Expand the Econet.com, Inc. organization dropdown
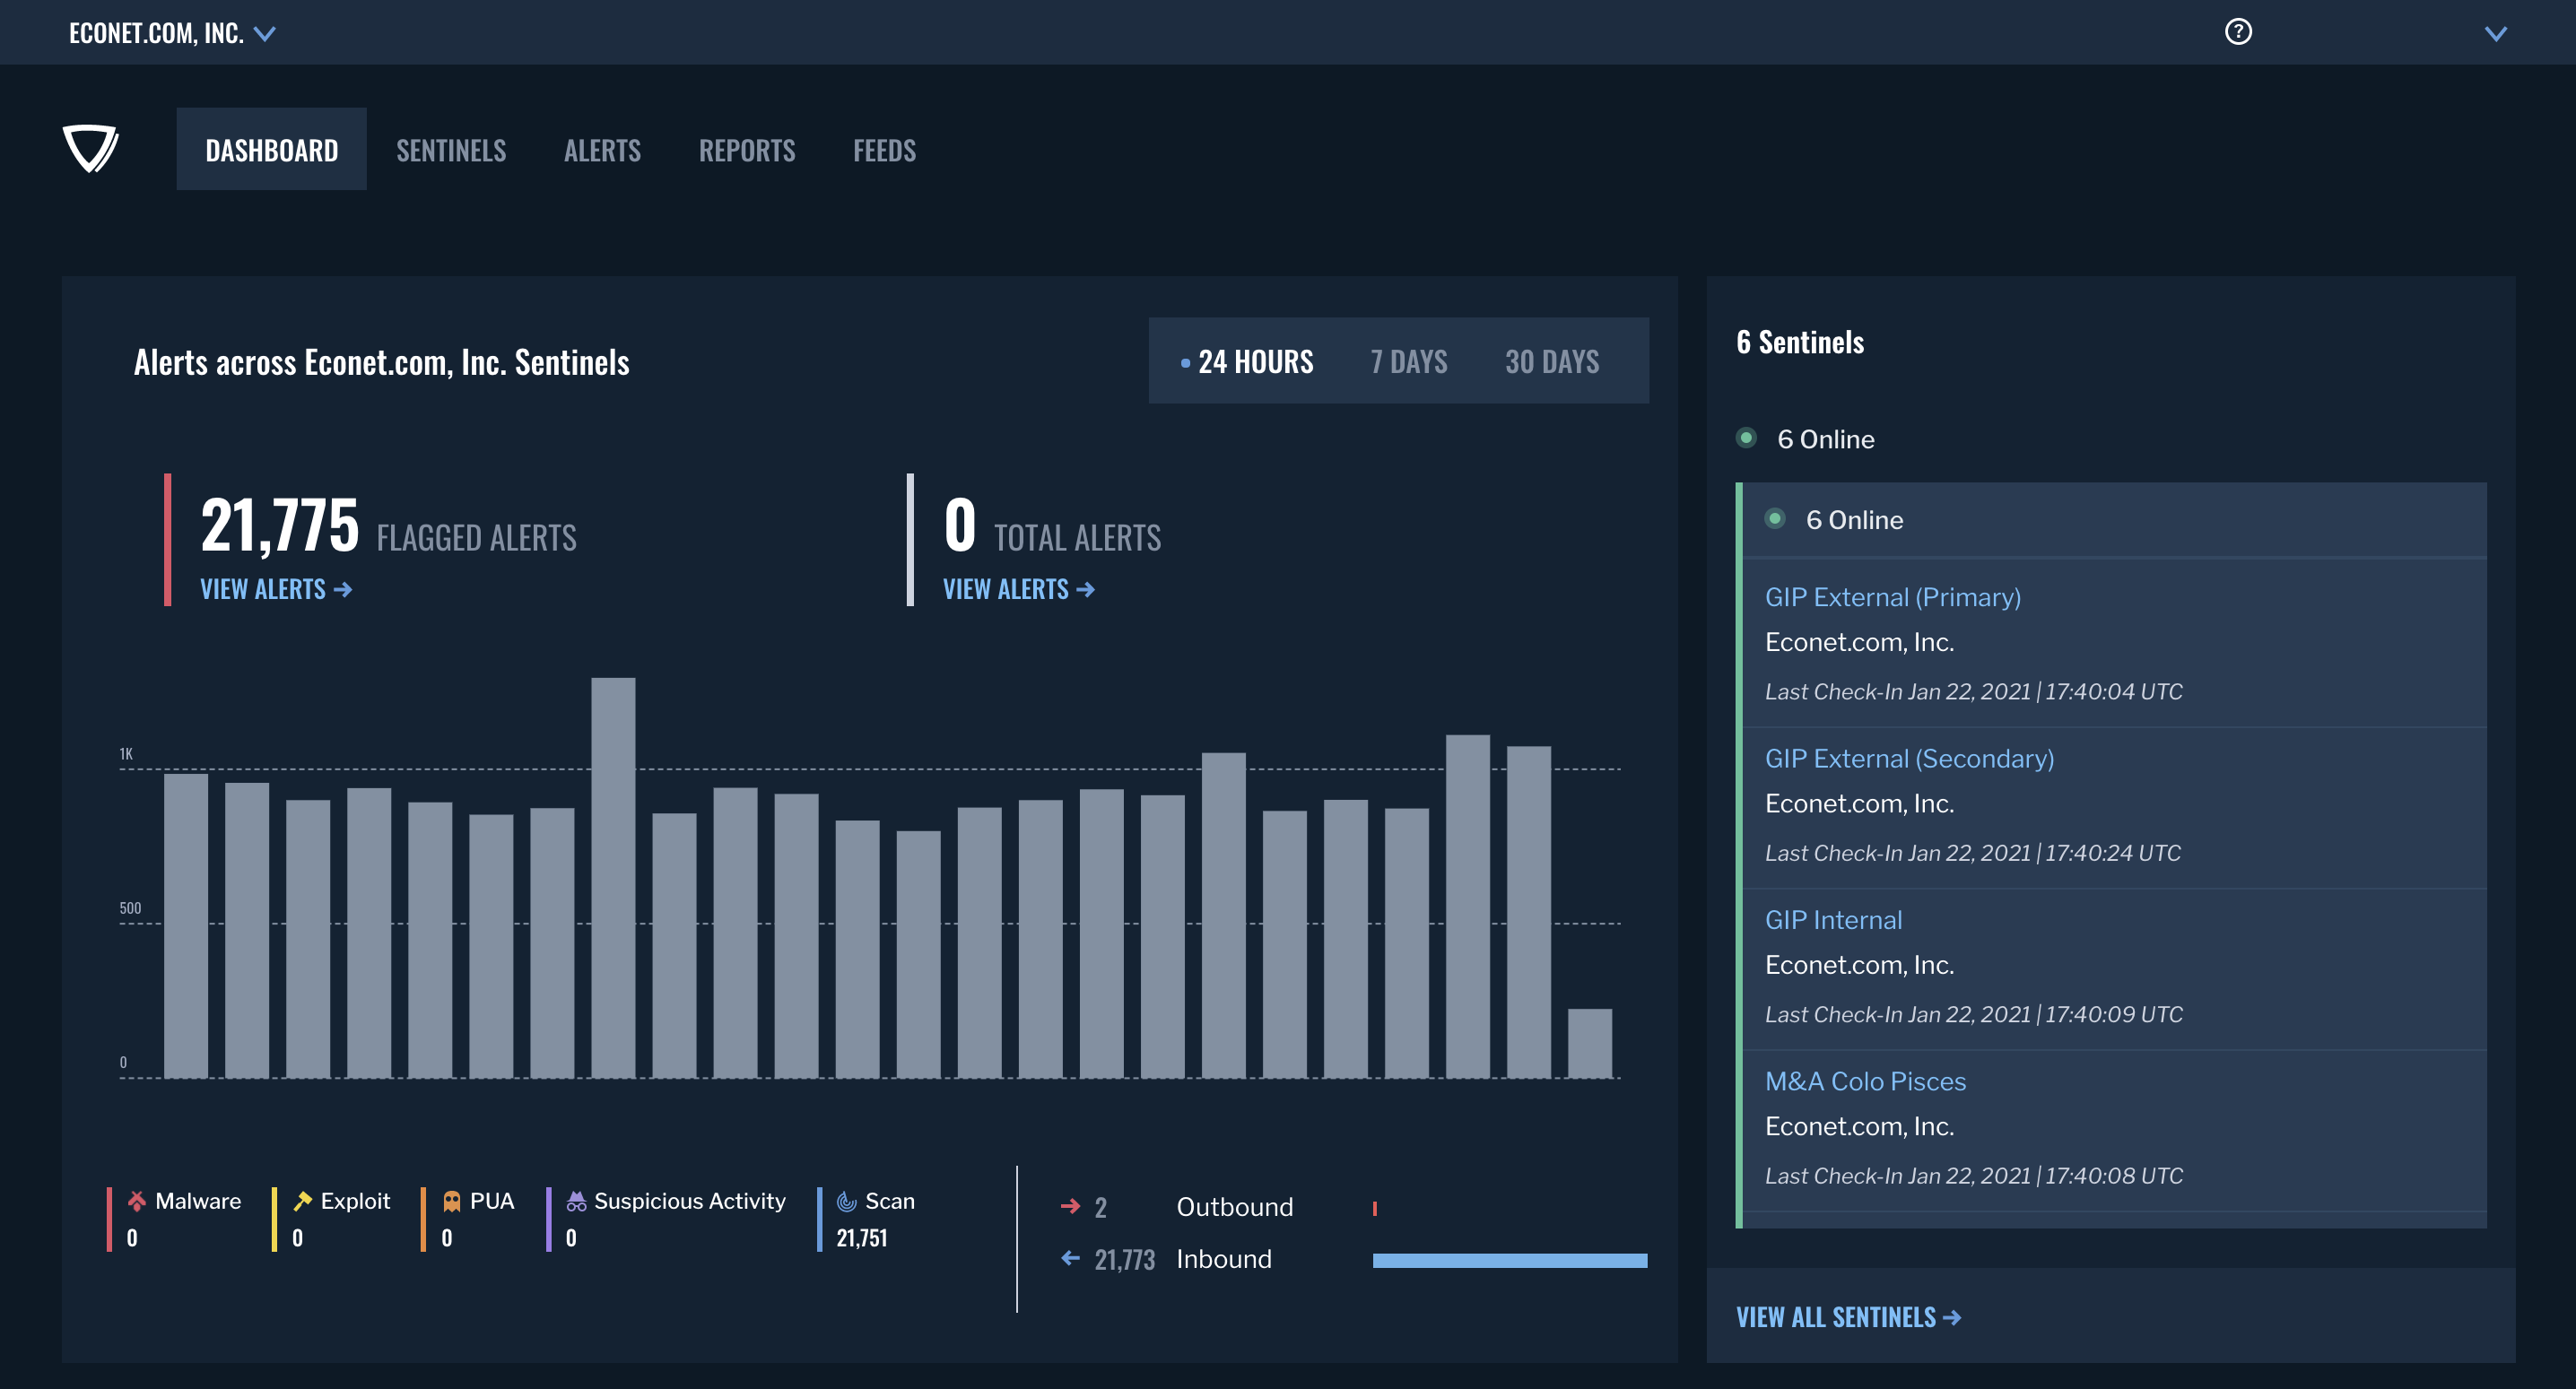Screen dimensions: 2576x1389 (265, 34)
